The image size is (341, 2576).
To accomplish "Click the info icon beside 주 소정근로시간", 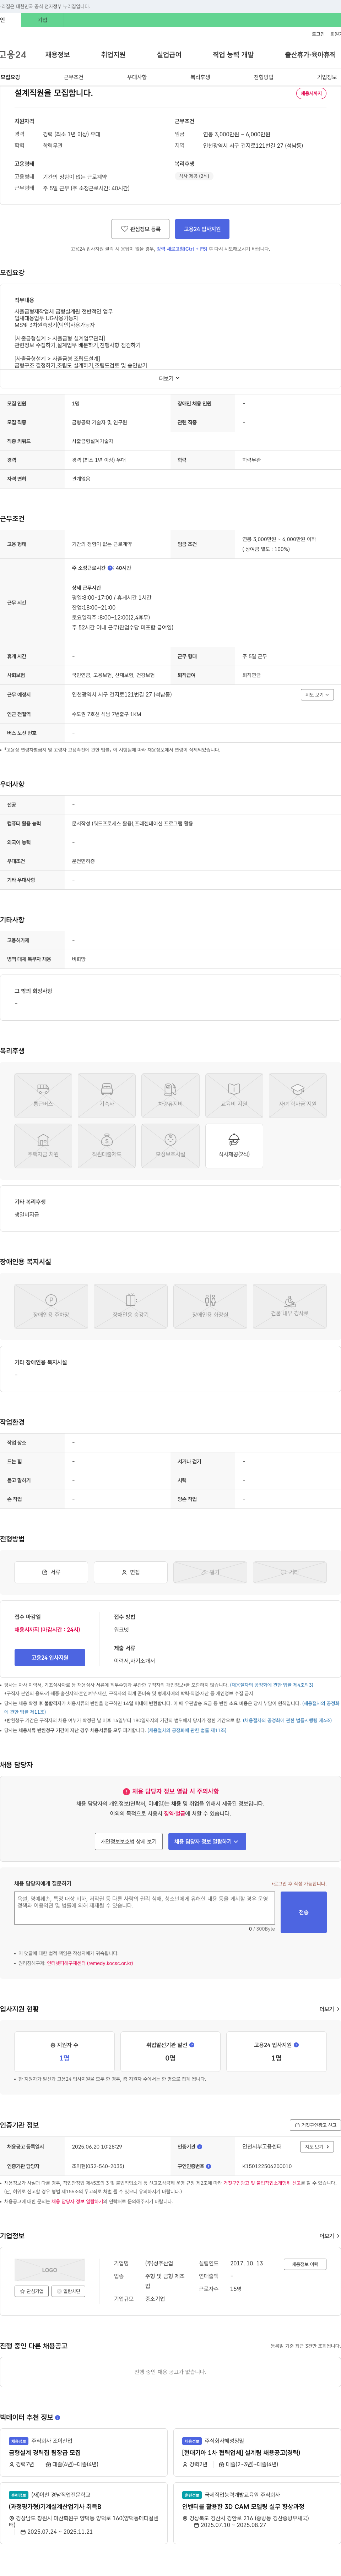I will pyautogui.click(x=110, y=568).
